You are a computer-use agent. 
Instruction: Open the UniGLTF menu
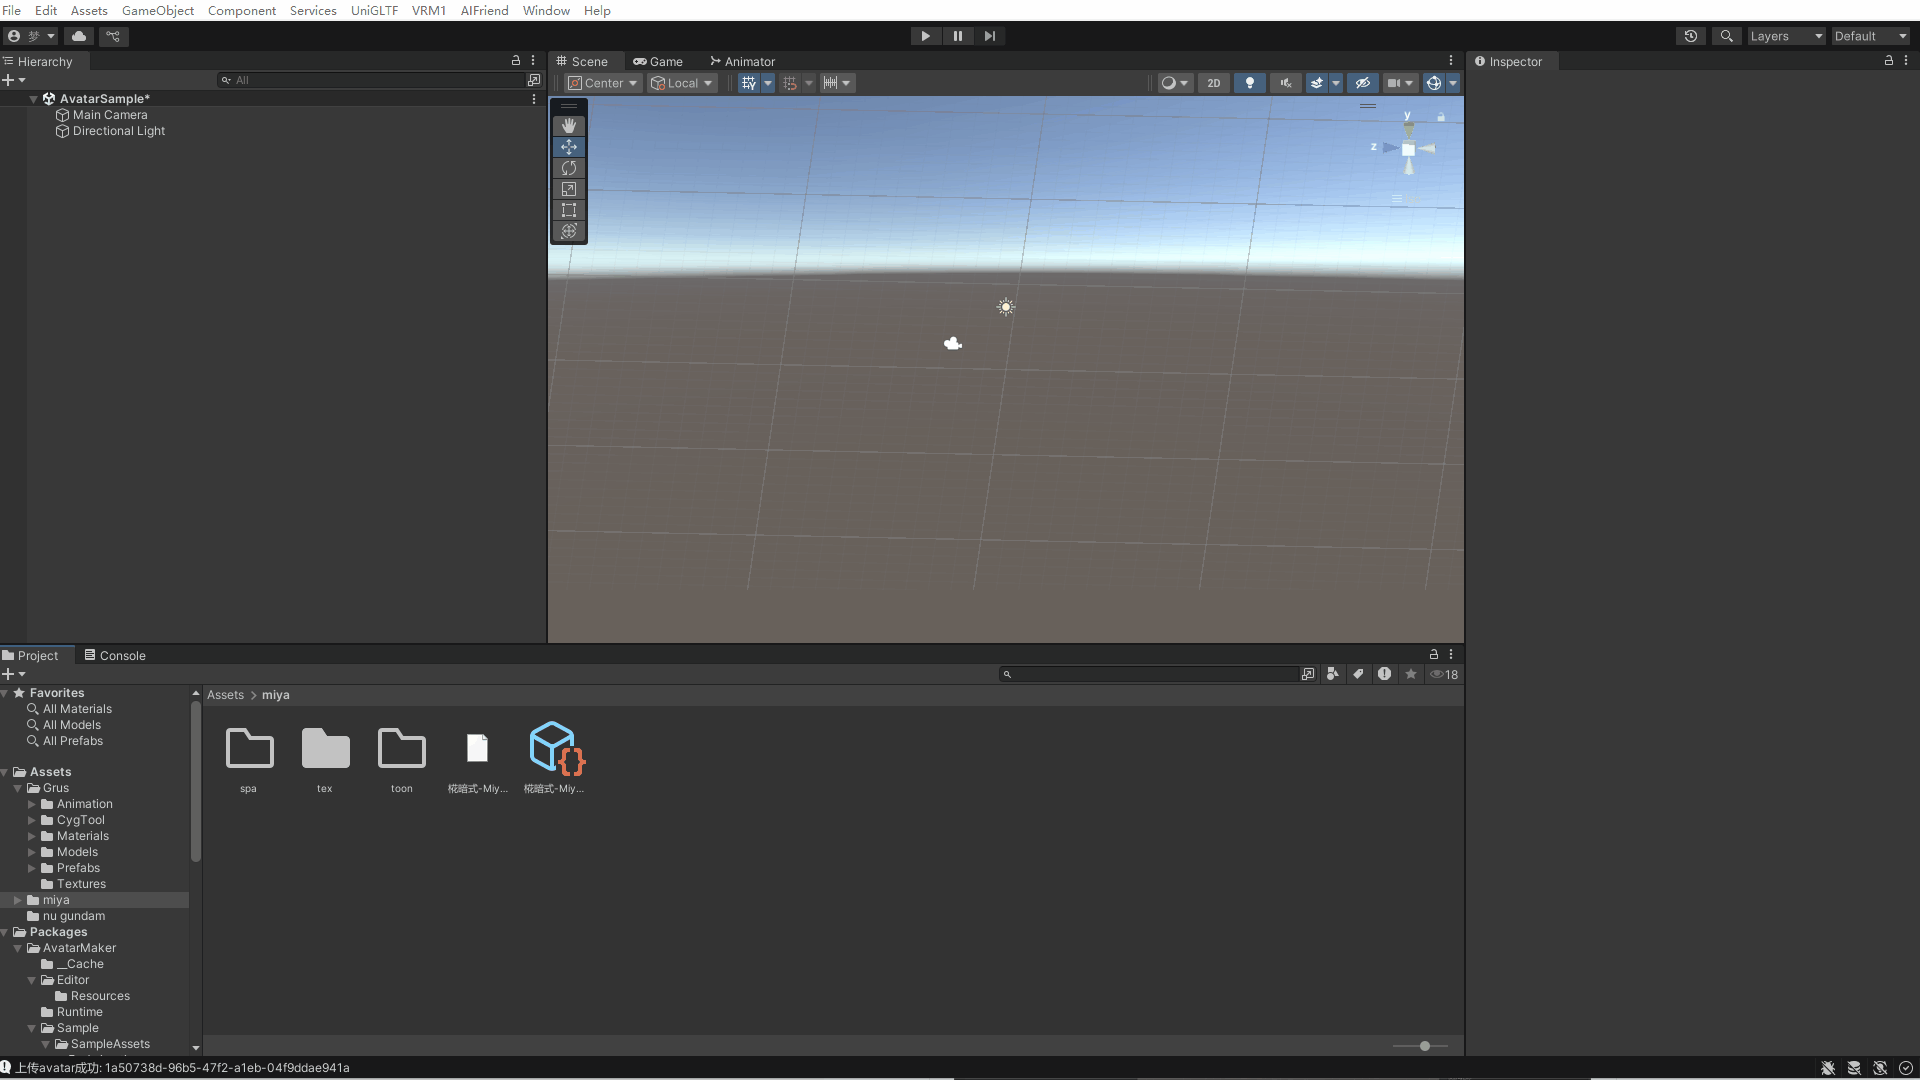click(374, 10)
